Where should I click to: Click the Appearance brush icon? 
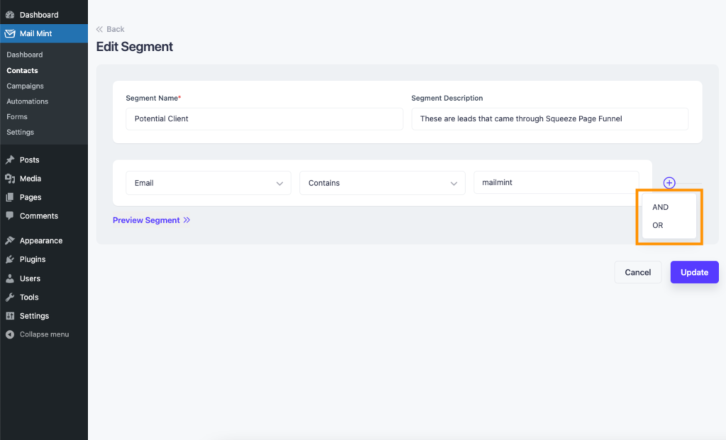click(x=10, y=240)
